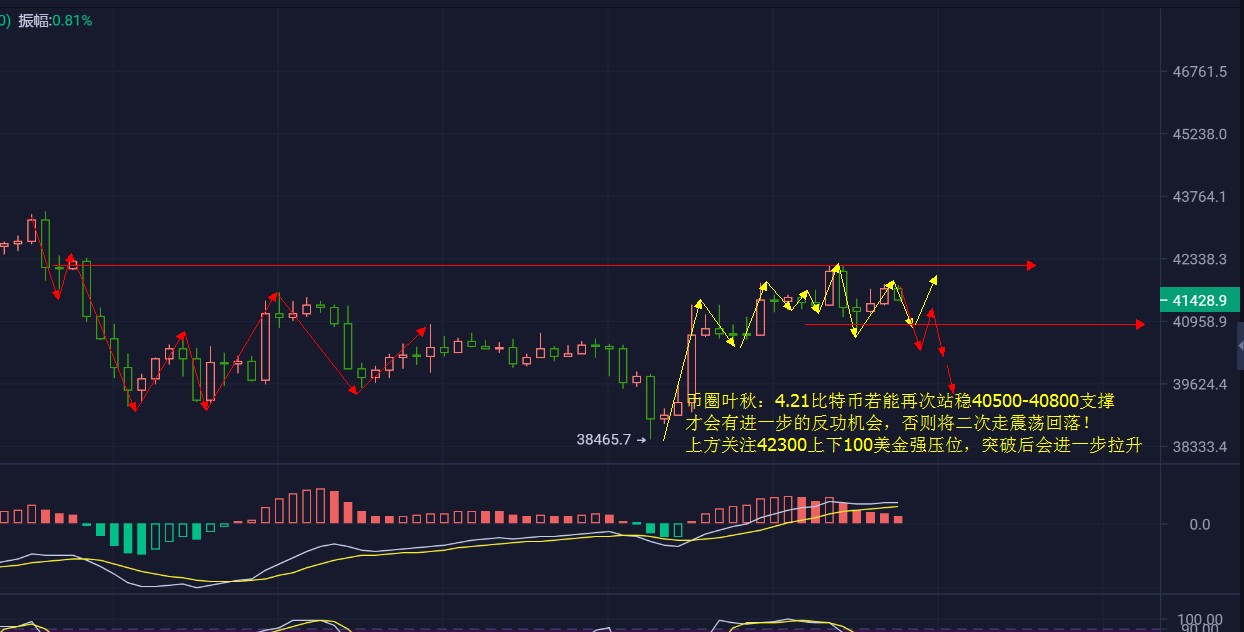This screenshot has width=1244, height=632.
Task: Click the current price tag 41428.9
Action: click(x=1199, y=299)
